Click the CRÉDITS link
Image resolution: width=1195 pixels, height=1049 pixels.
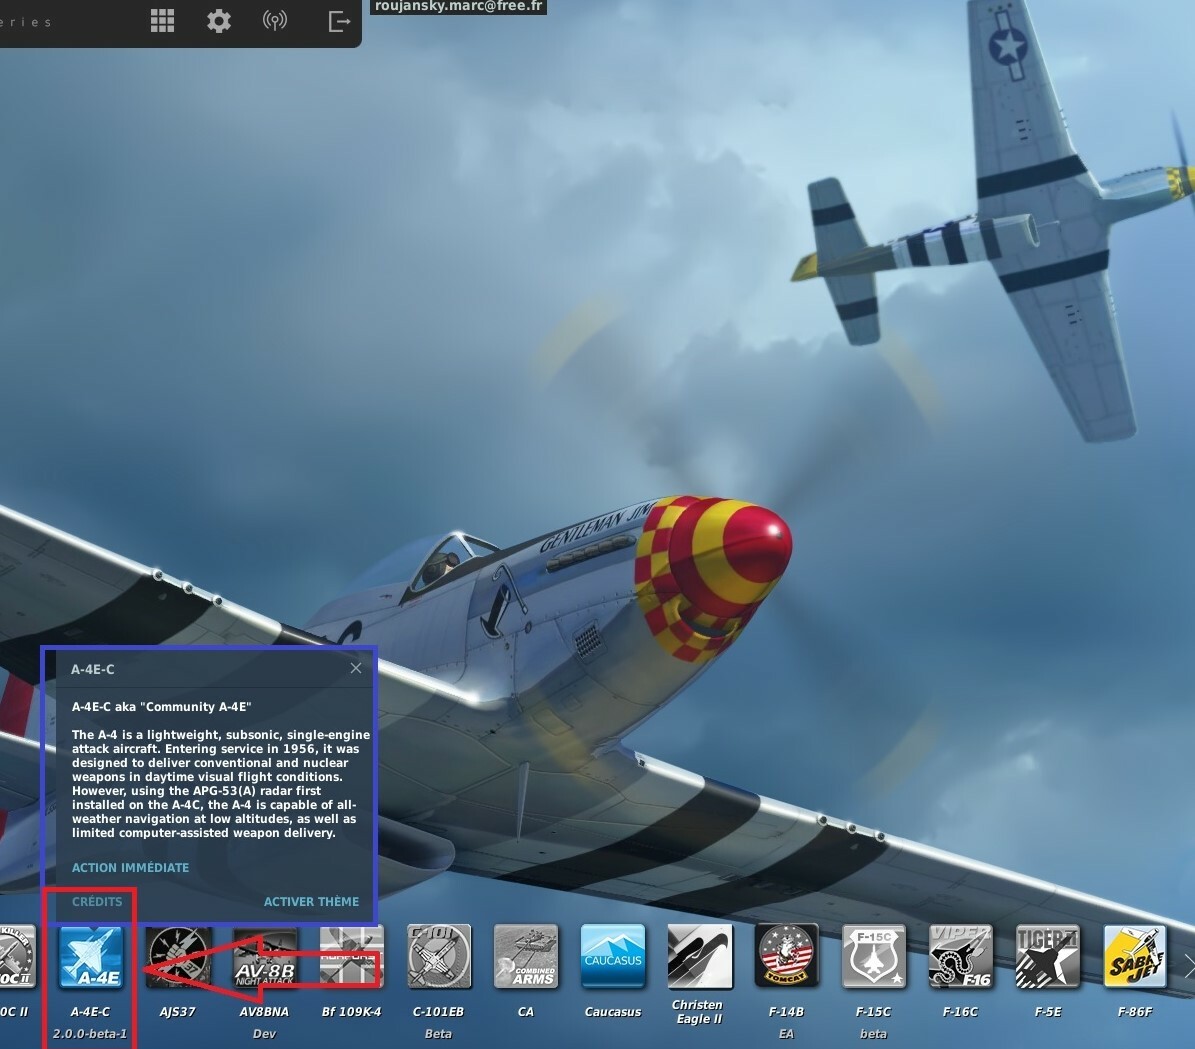tap(97, 901)
